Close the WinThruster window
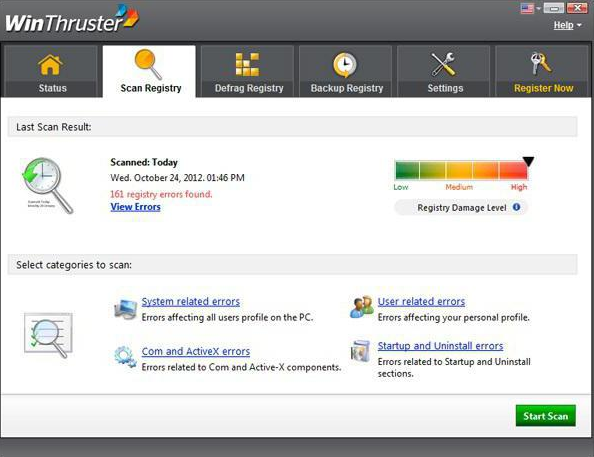 [577, 8]
